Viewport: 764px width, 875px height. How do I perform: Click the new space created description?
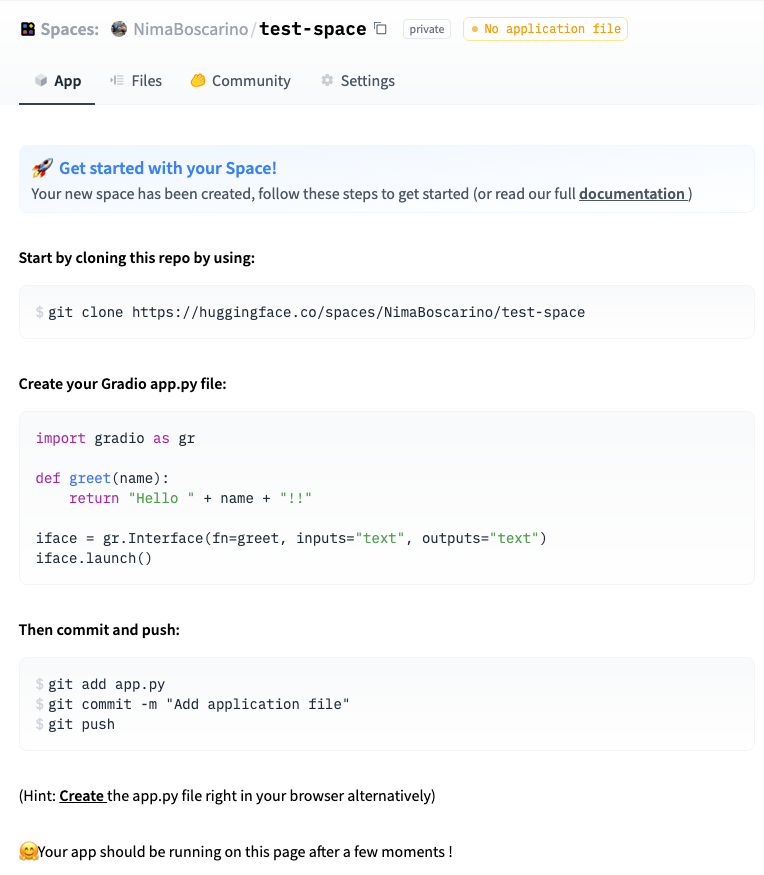tap(362, 194)
